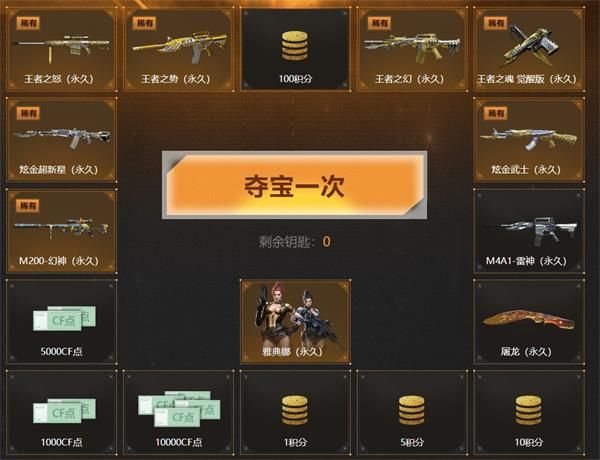This screenshot has height=460, width=600.
Task: Select the 王者之幻 rifle prize
Action: 412,50
